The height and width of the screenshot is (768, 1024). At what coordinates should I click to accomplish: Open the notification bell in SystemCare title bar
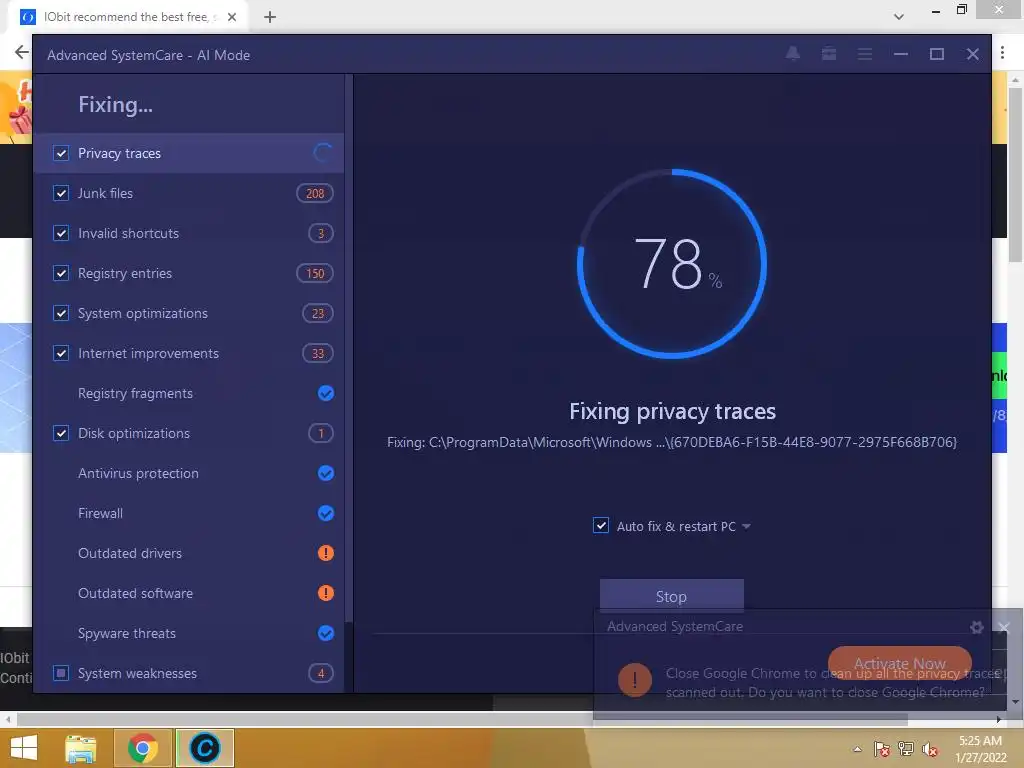(793, 54)
